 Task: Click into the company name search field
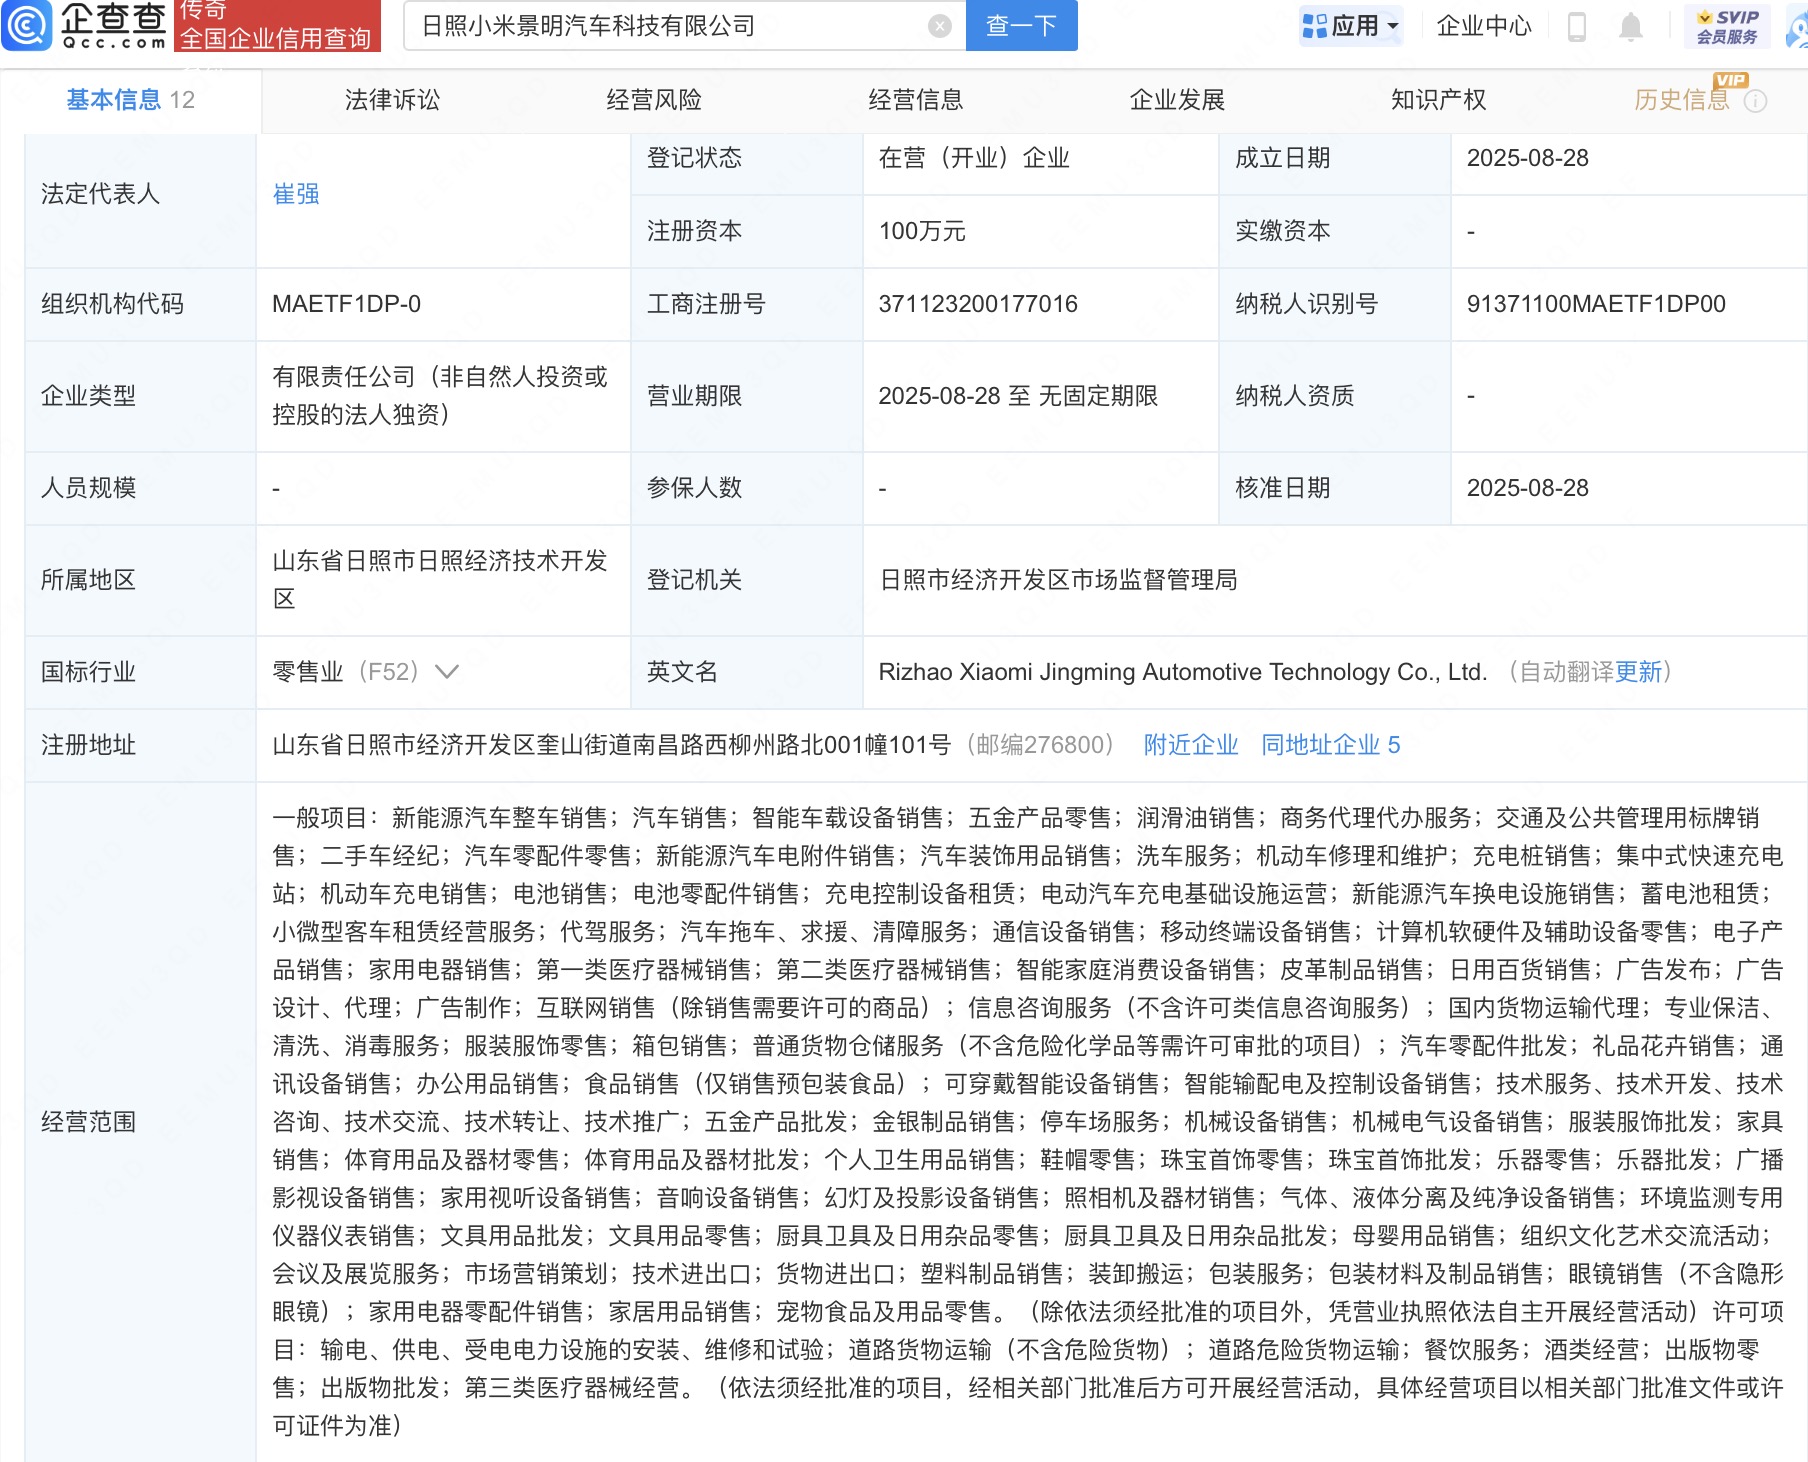670,26
